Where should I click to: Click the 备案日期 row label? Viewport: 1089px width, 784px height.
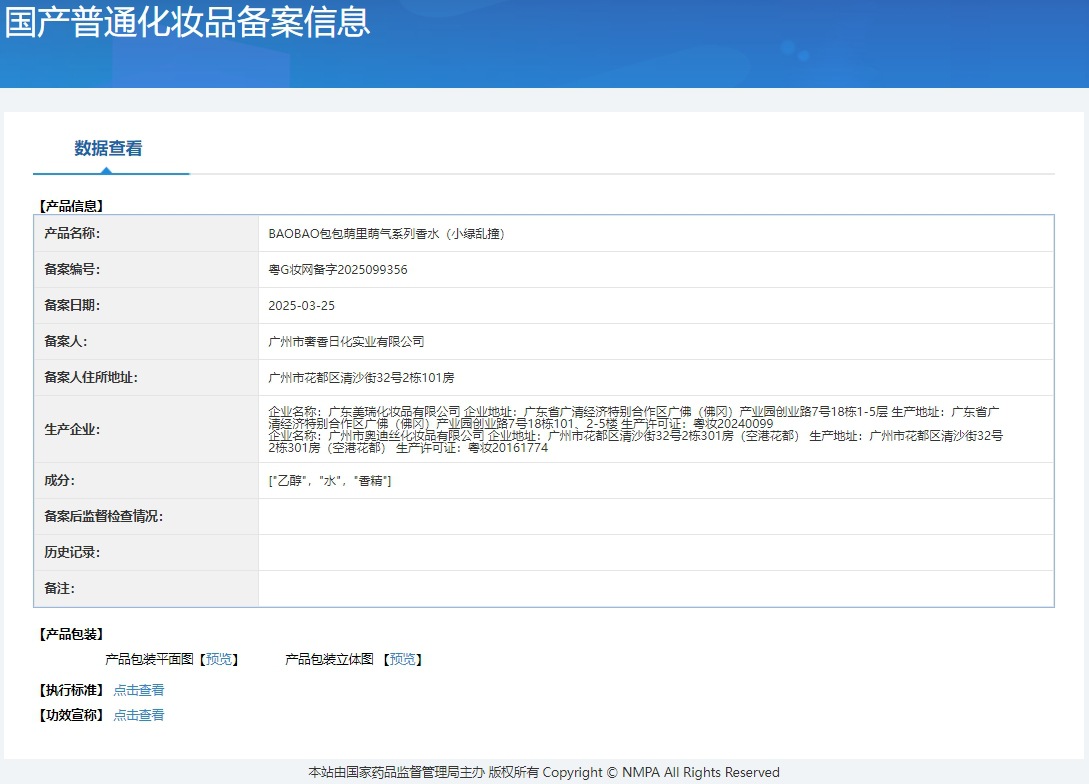pos(72,306)
